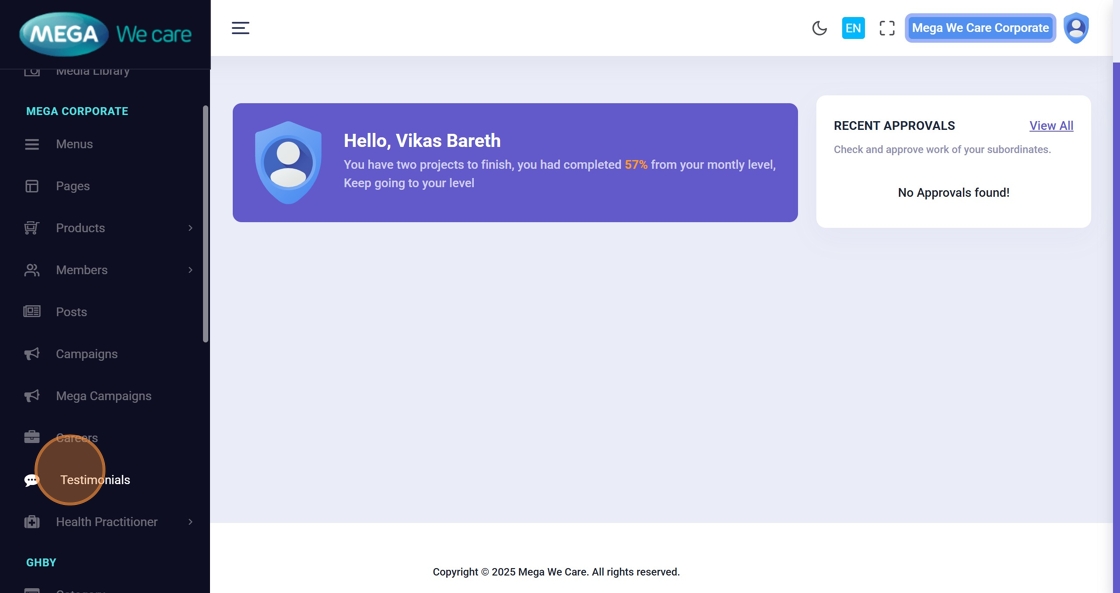Click the Campaigns megaphone icon
The height and width of the screenshot is (593, 1120).
32,354
